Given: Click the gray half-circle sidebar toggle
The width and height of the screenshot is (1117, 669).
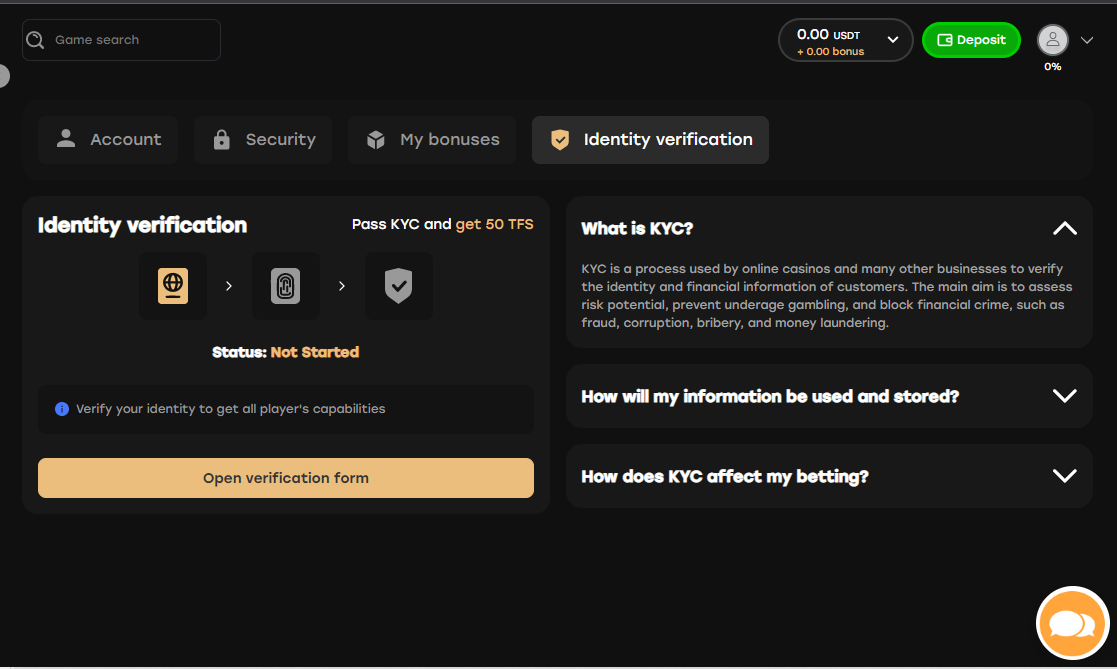Looking at the screenshot, I should pyautogui.click(x=4, y=76).
